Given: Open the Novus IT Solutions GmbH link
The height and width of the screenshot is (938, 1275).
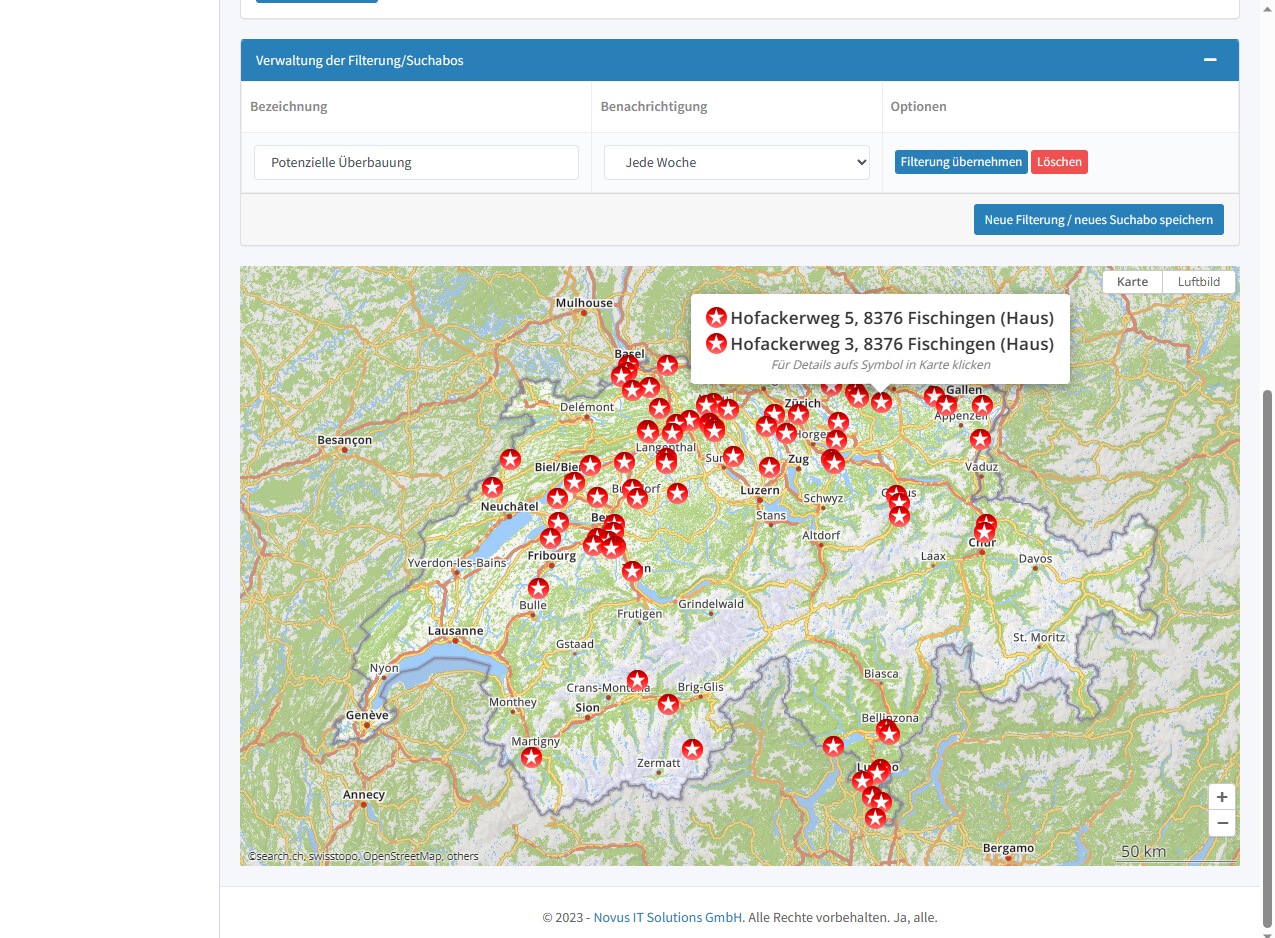Looking at the screenshot, I should click(x=667, y=917).
